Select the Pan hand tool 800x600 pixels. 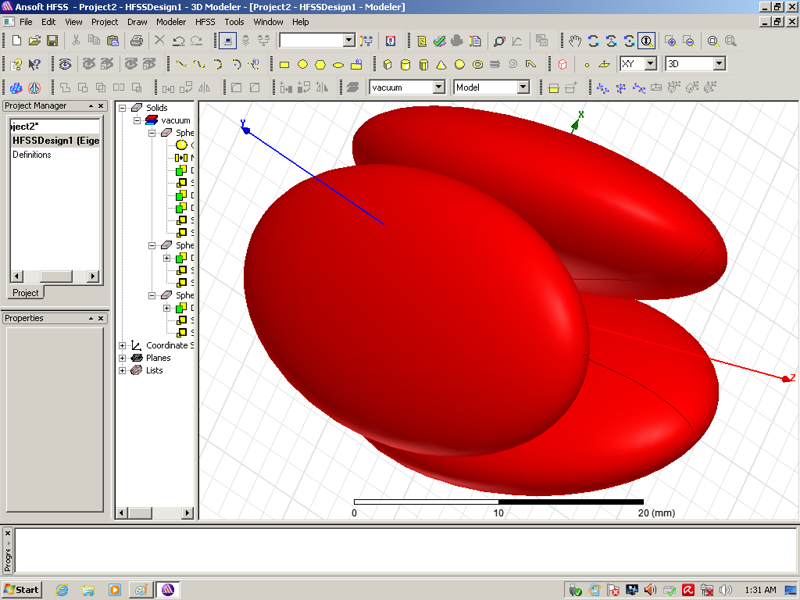[575, 41]
